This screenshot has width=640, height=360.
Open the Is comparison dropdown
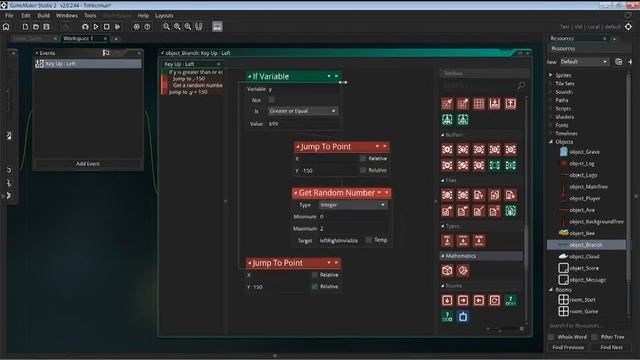coord(302,111)
